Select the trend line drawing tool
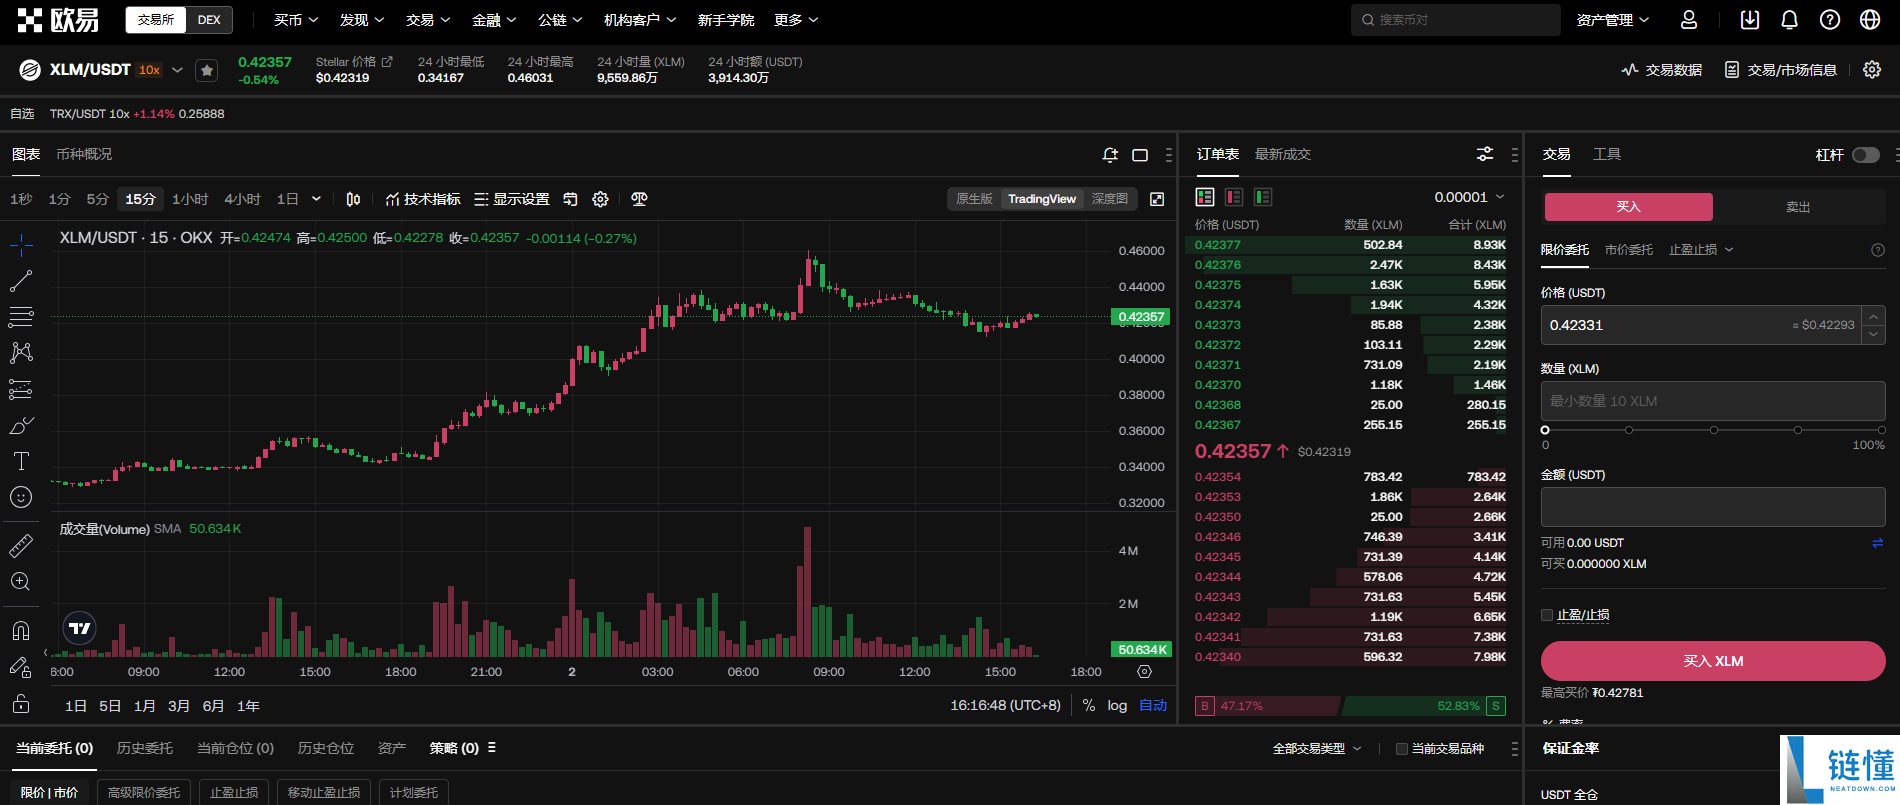This screenshot has height=805, width=1900. 21,282
